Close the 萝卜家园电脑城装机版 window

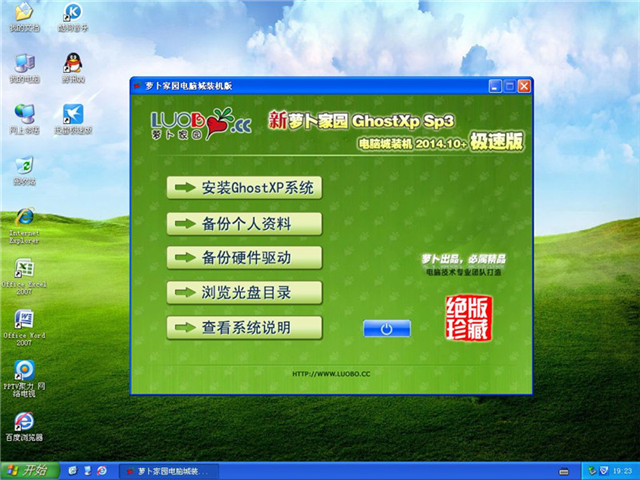point(524,86)
